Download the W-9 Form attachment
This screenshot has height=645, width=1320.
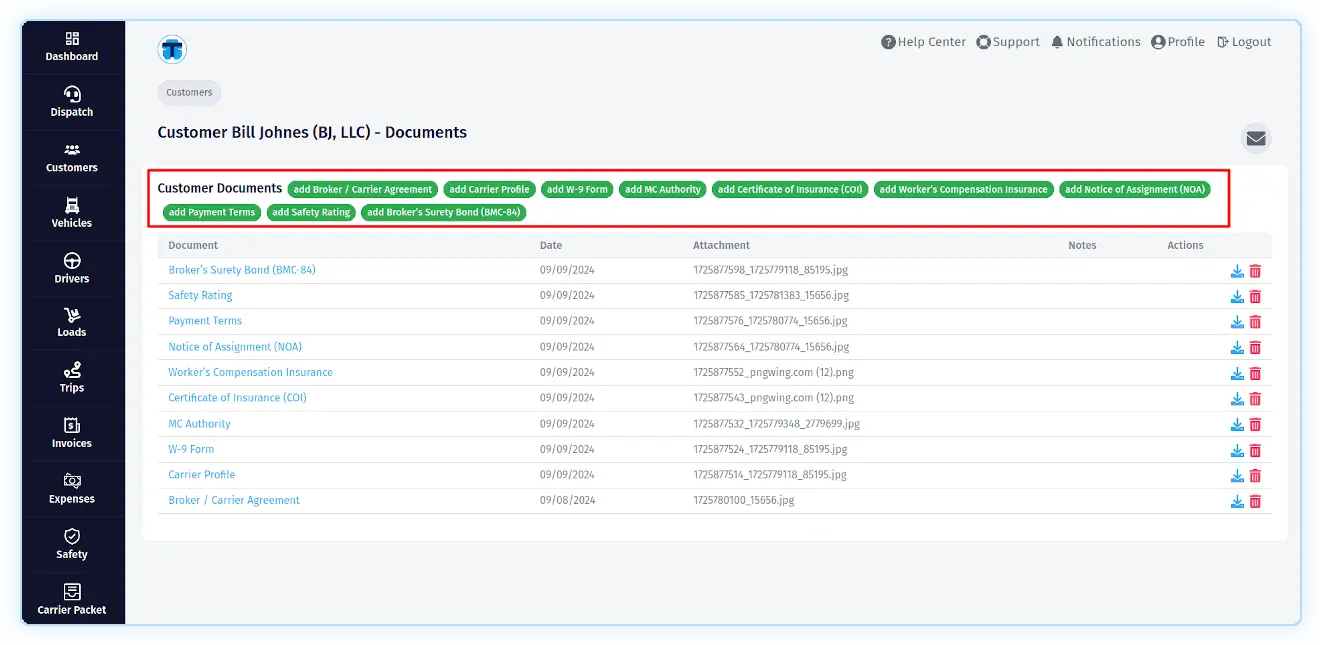pyautogui.click(x=1237, y=450)
